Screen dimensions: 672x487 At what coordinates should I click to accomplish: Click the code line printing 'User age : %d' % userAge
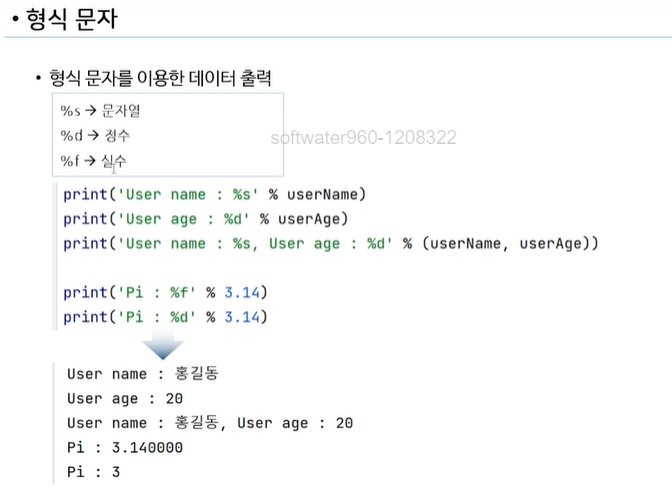(206, 219)
